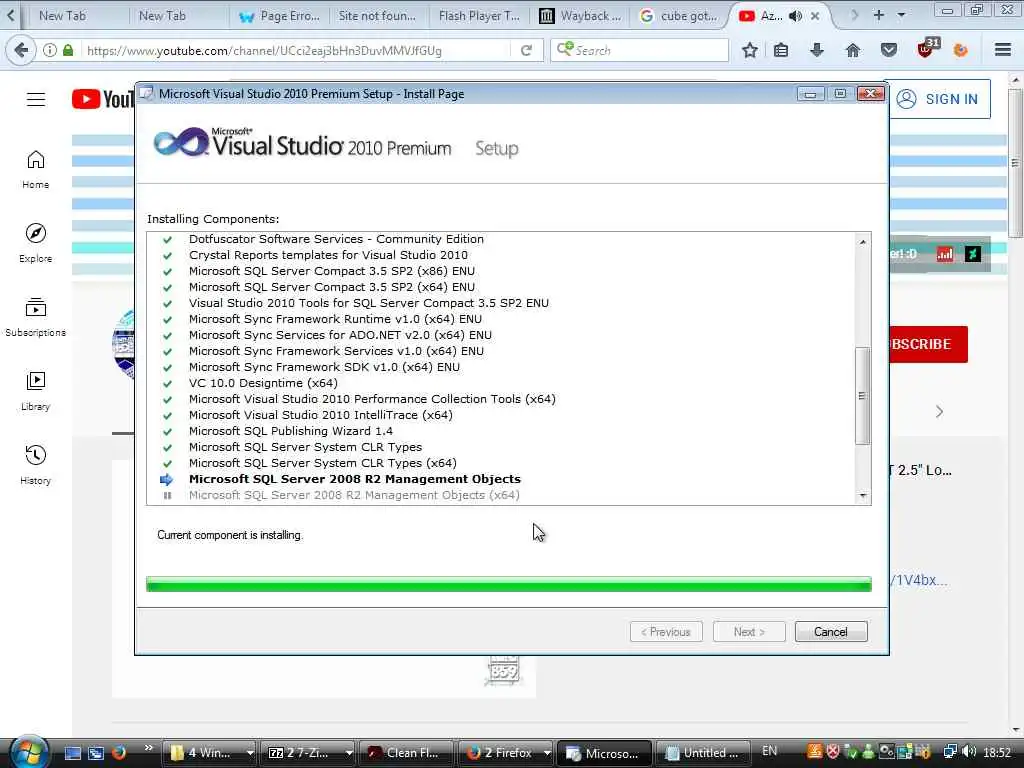Click the secure padlock icon
This screenshot has width=1024, height=768.
coord(68,50)
